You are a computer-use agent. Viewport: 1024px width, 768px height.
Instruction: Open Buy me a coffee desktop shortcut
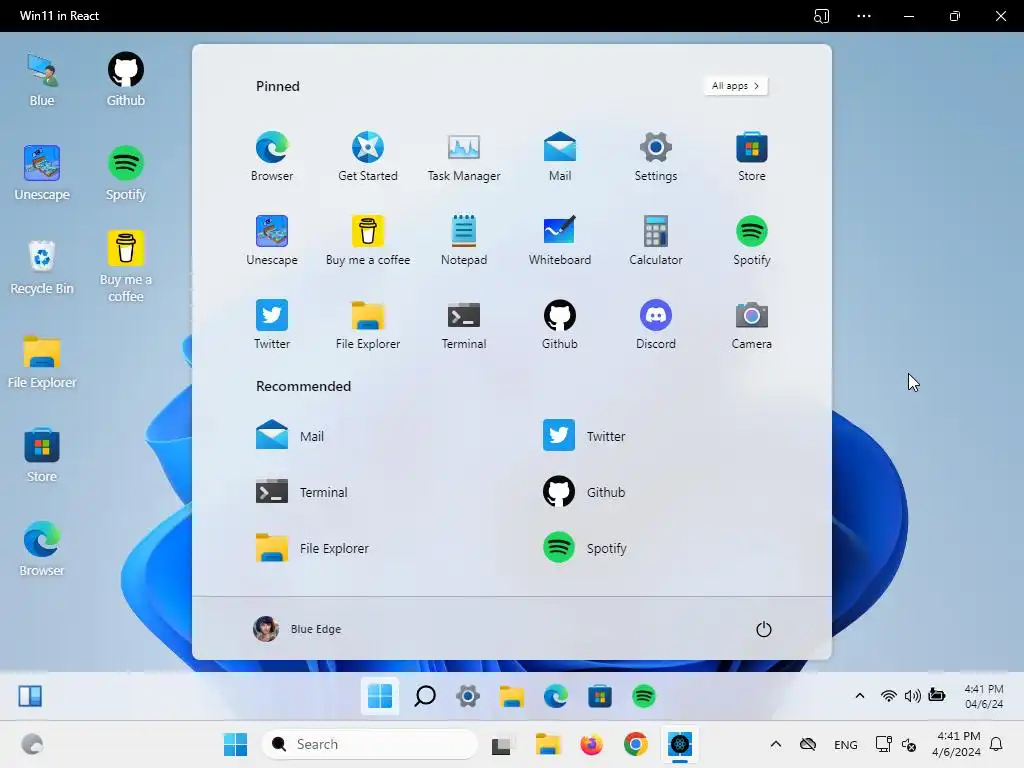click(x=125, y=266)
